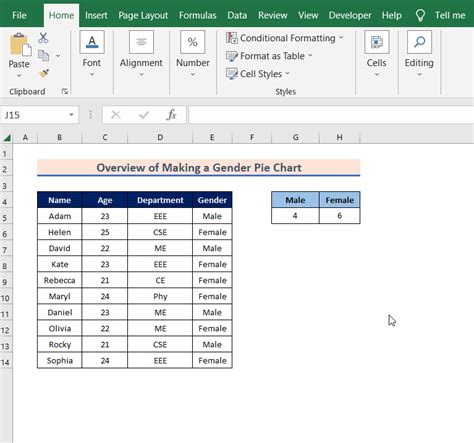Expand the Cells group dropdown arrow
Image resolution: width=474 pixels, height=443 pixels.
377,75
